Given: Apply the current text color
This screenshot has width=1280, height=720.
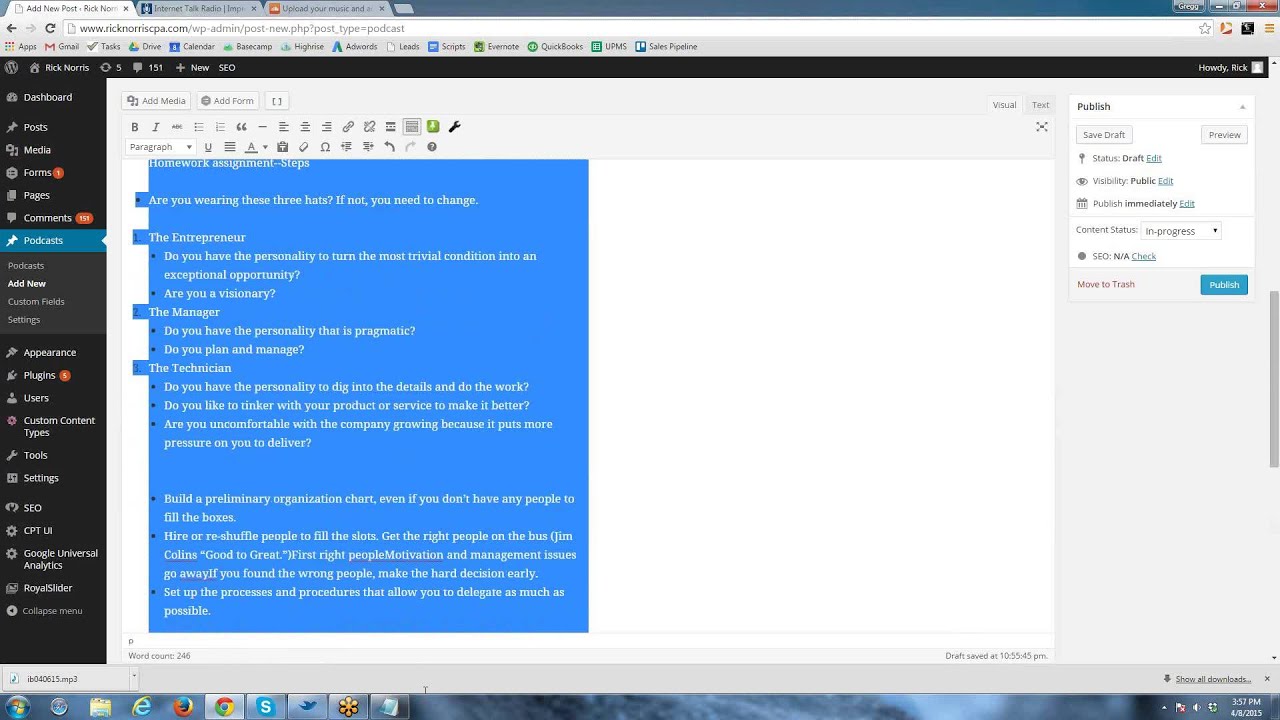Looking at the screenshot, I should (251, 147).
